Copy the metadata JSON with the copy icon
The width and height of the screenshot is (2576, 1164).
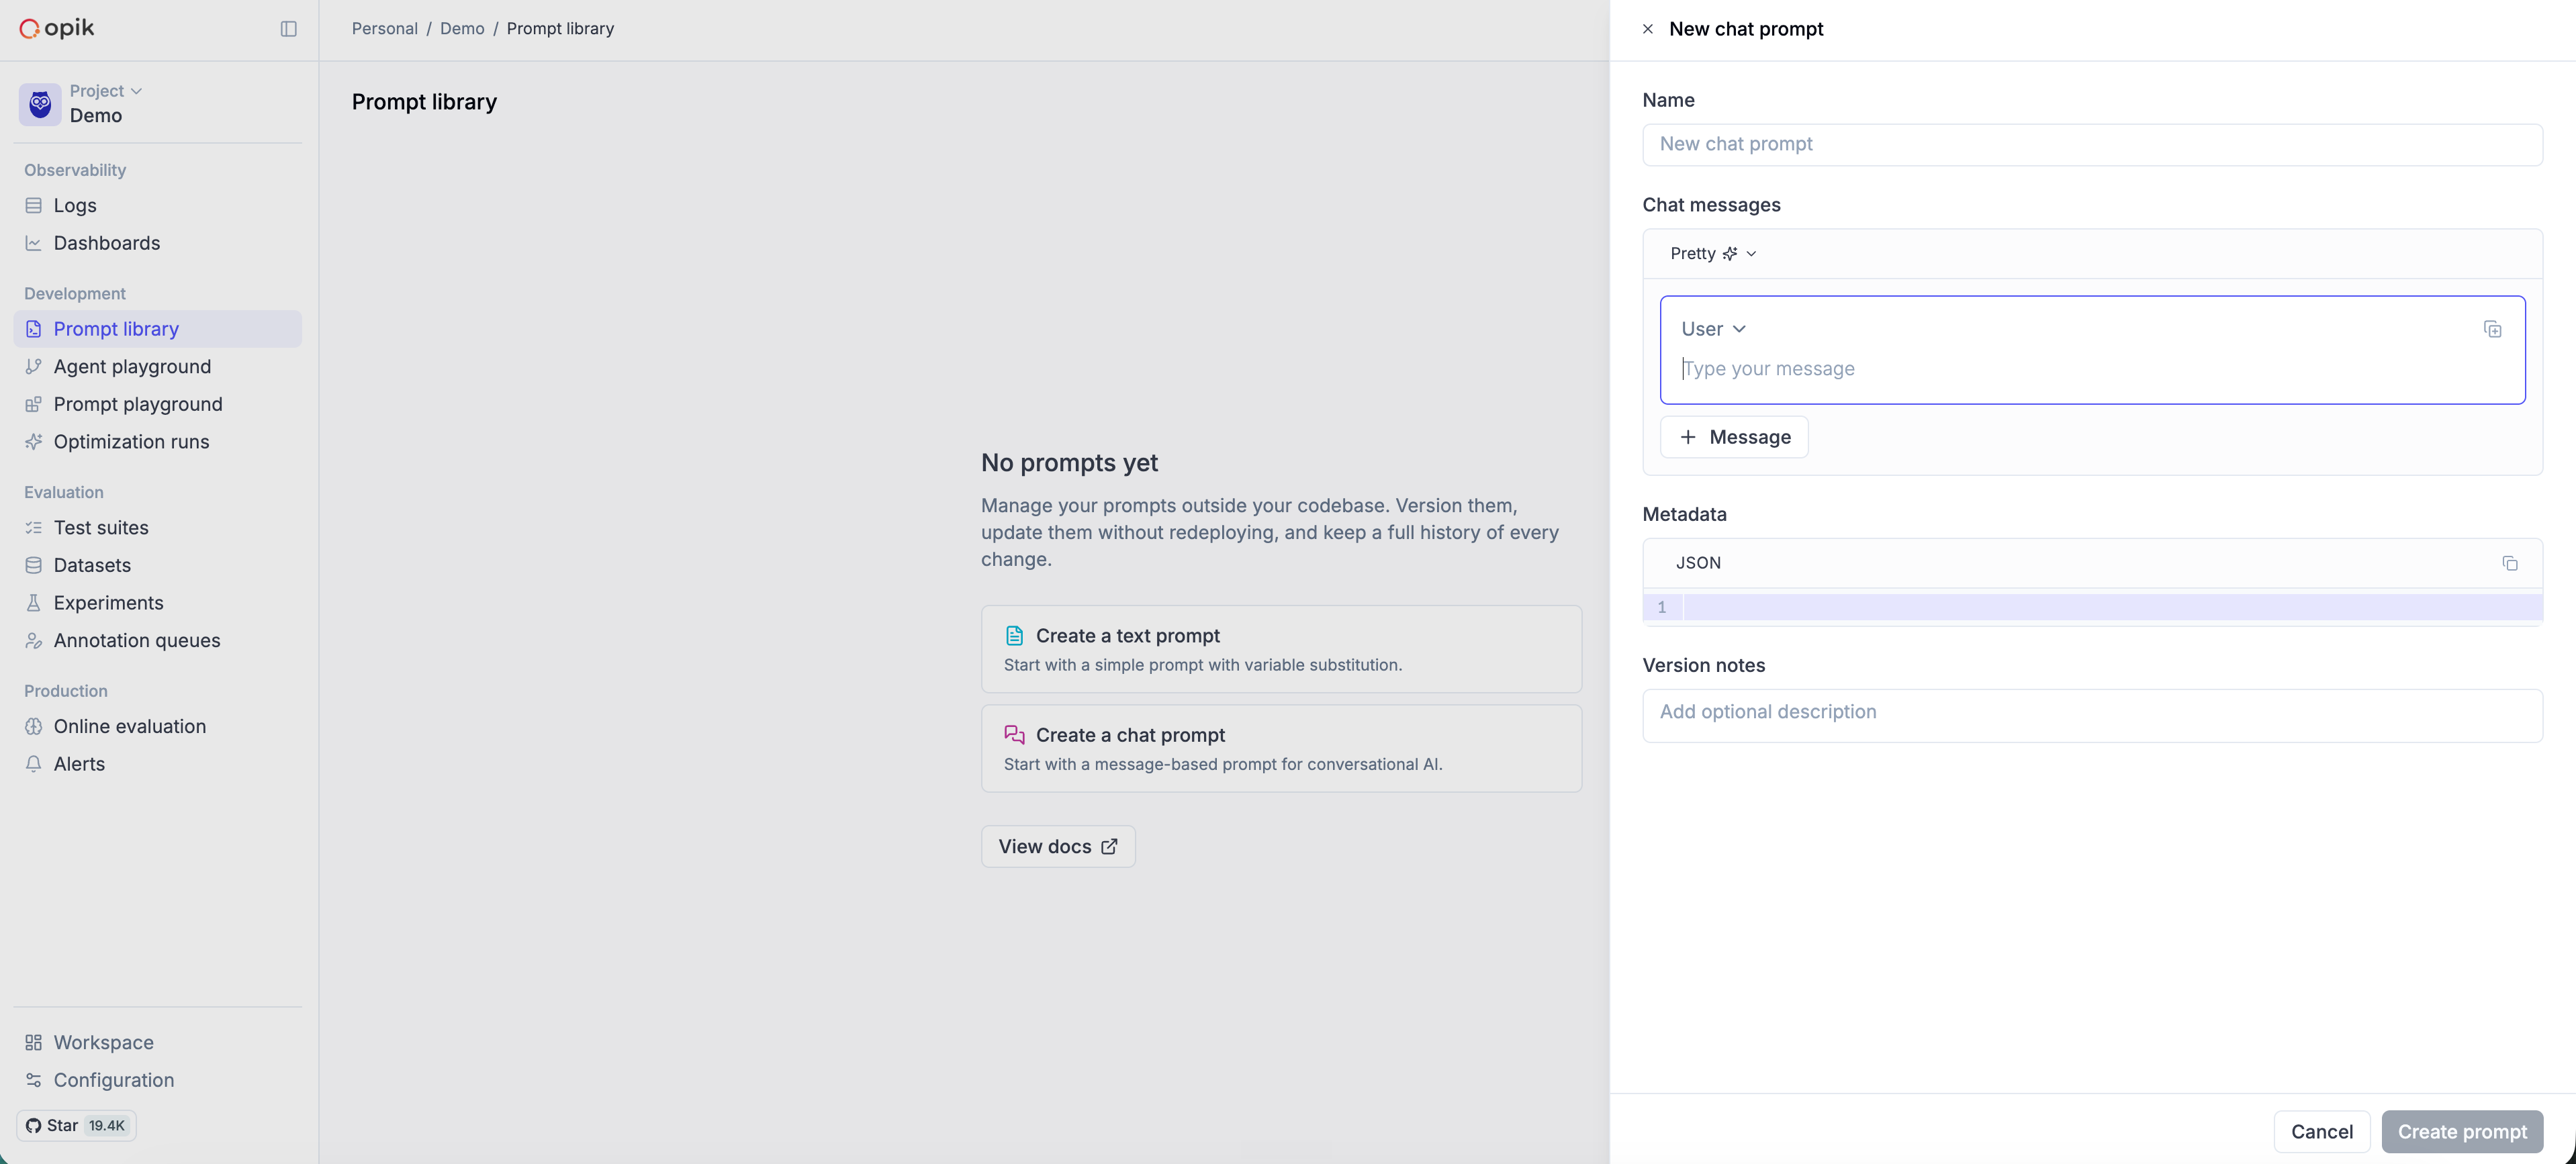[2509, 563]
